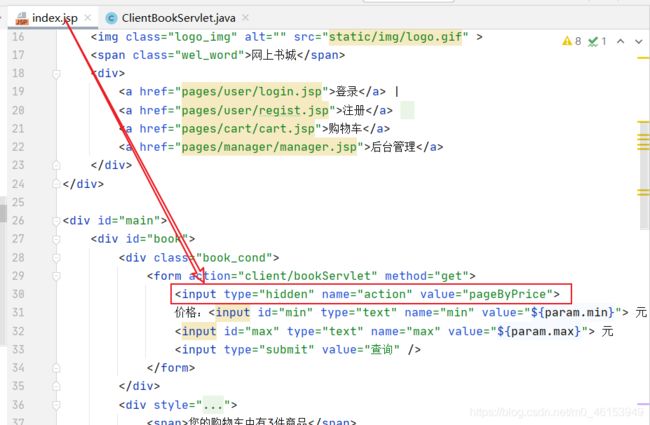Close the ClientBookServlet.java tab
The image size is (650, 425).
point(245,18)
